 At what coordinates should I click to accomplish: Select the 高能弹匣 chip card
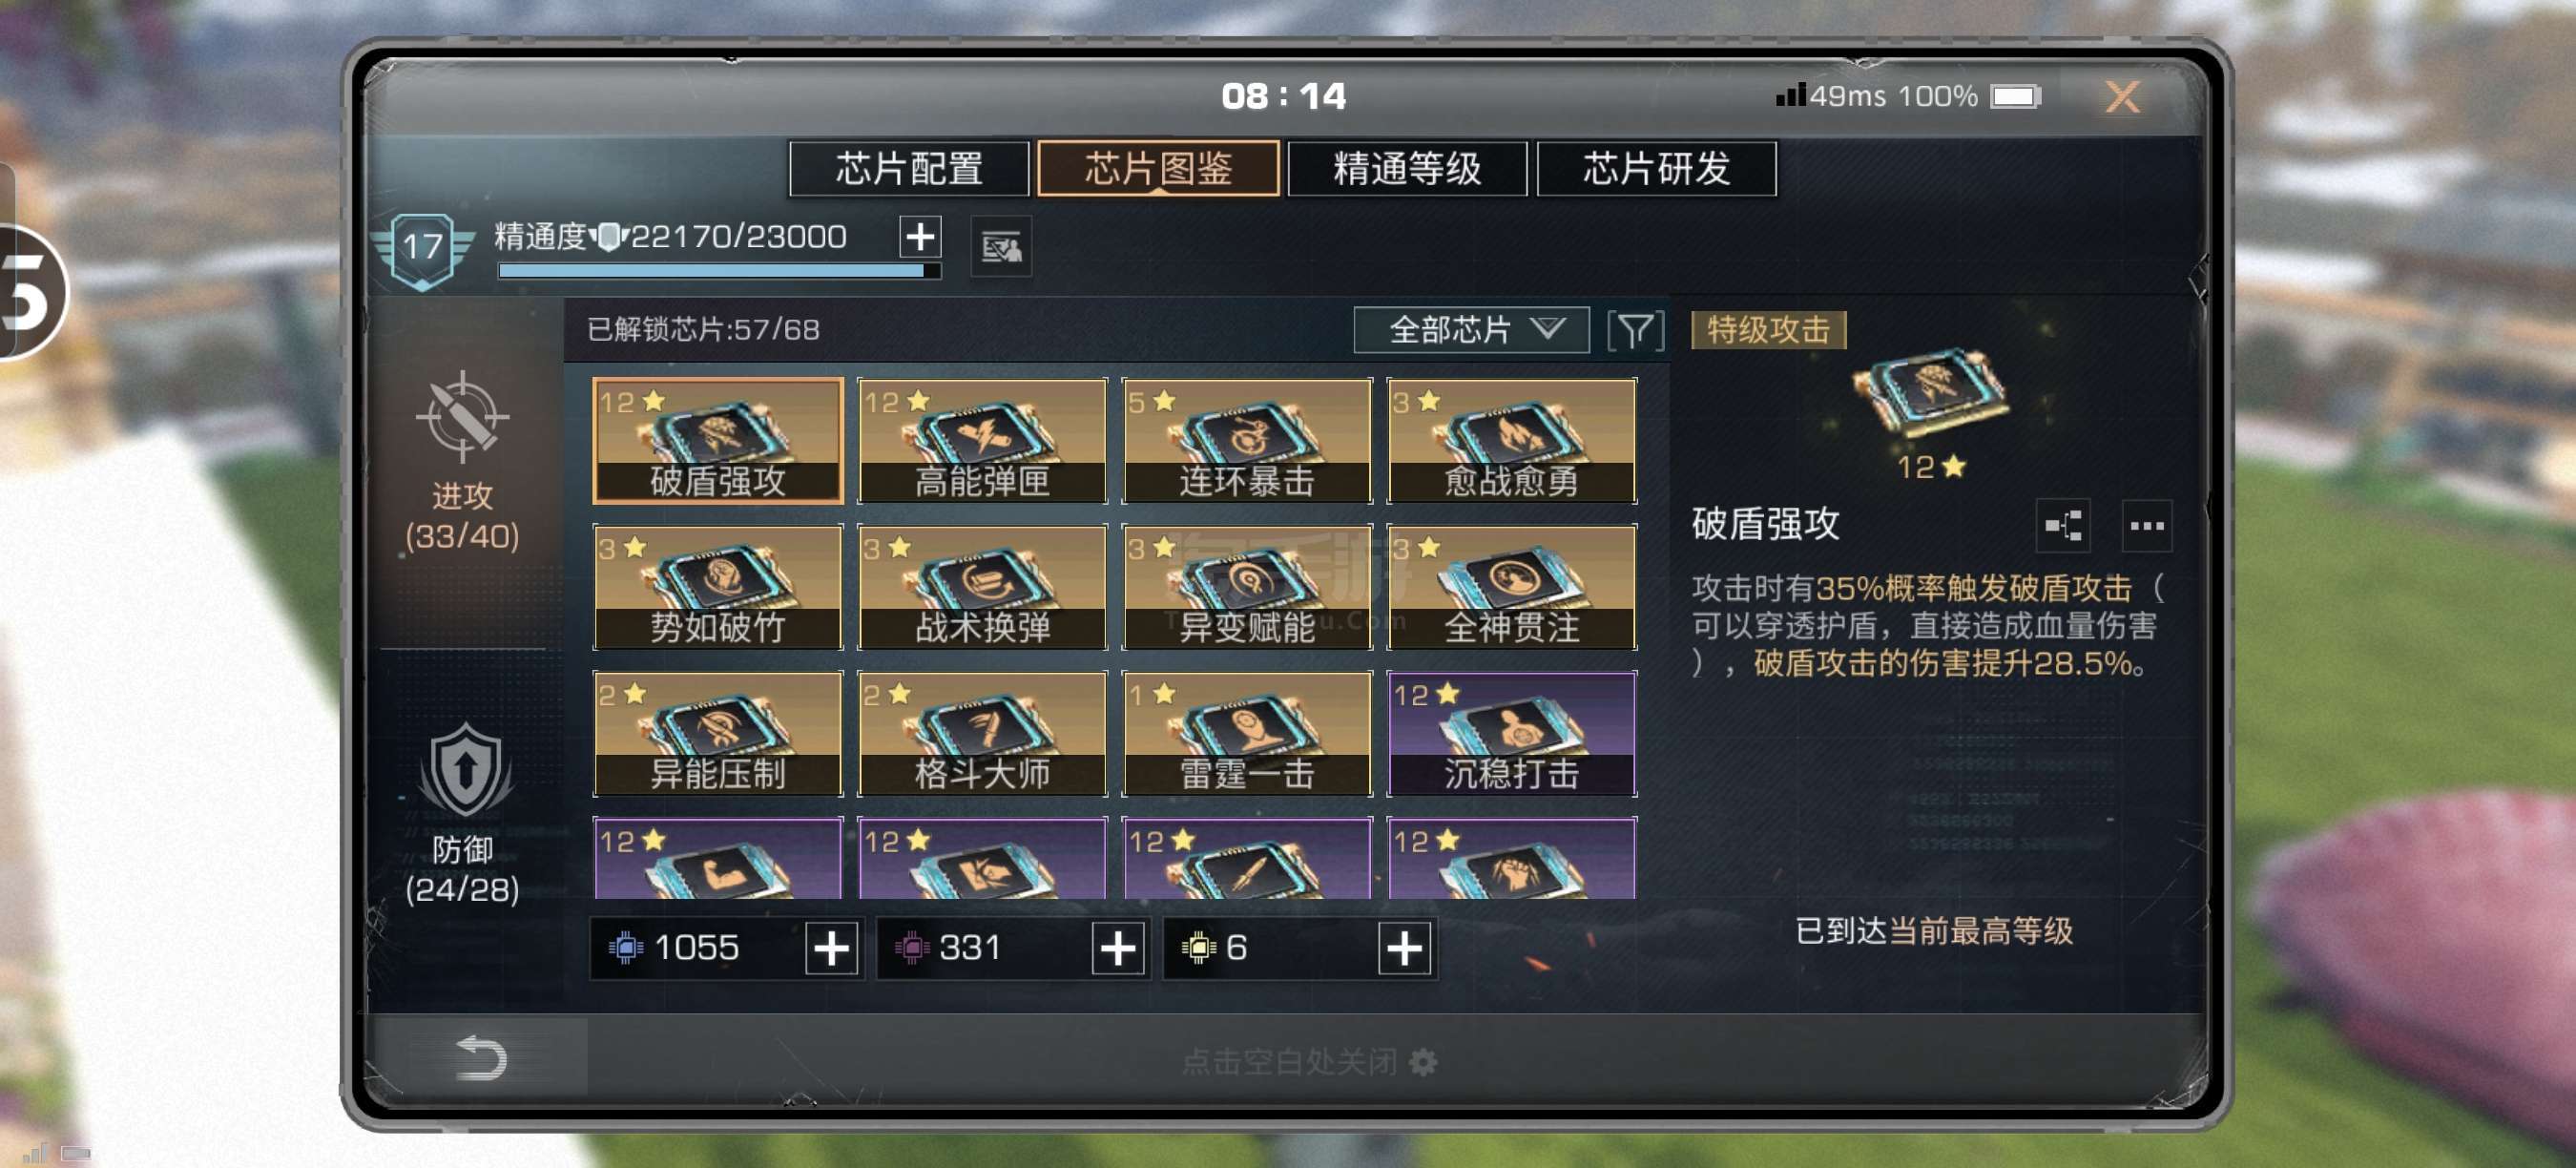pyautogui.click(x=982, y=441)
